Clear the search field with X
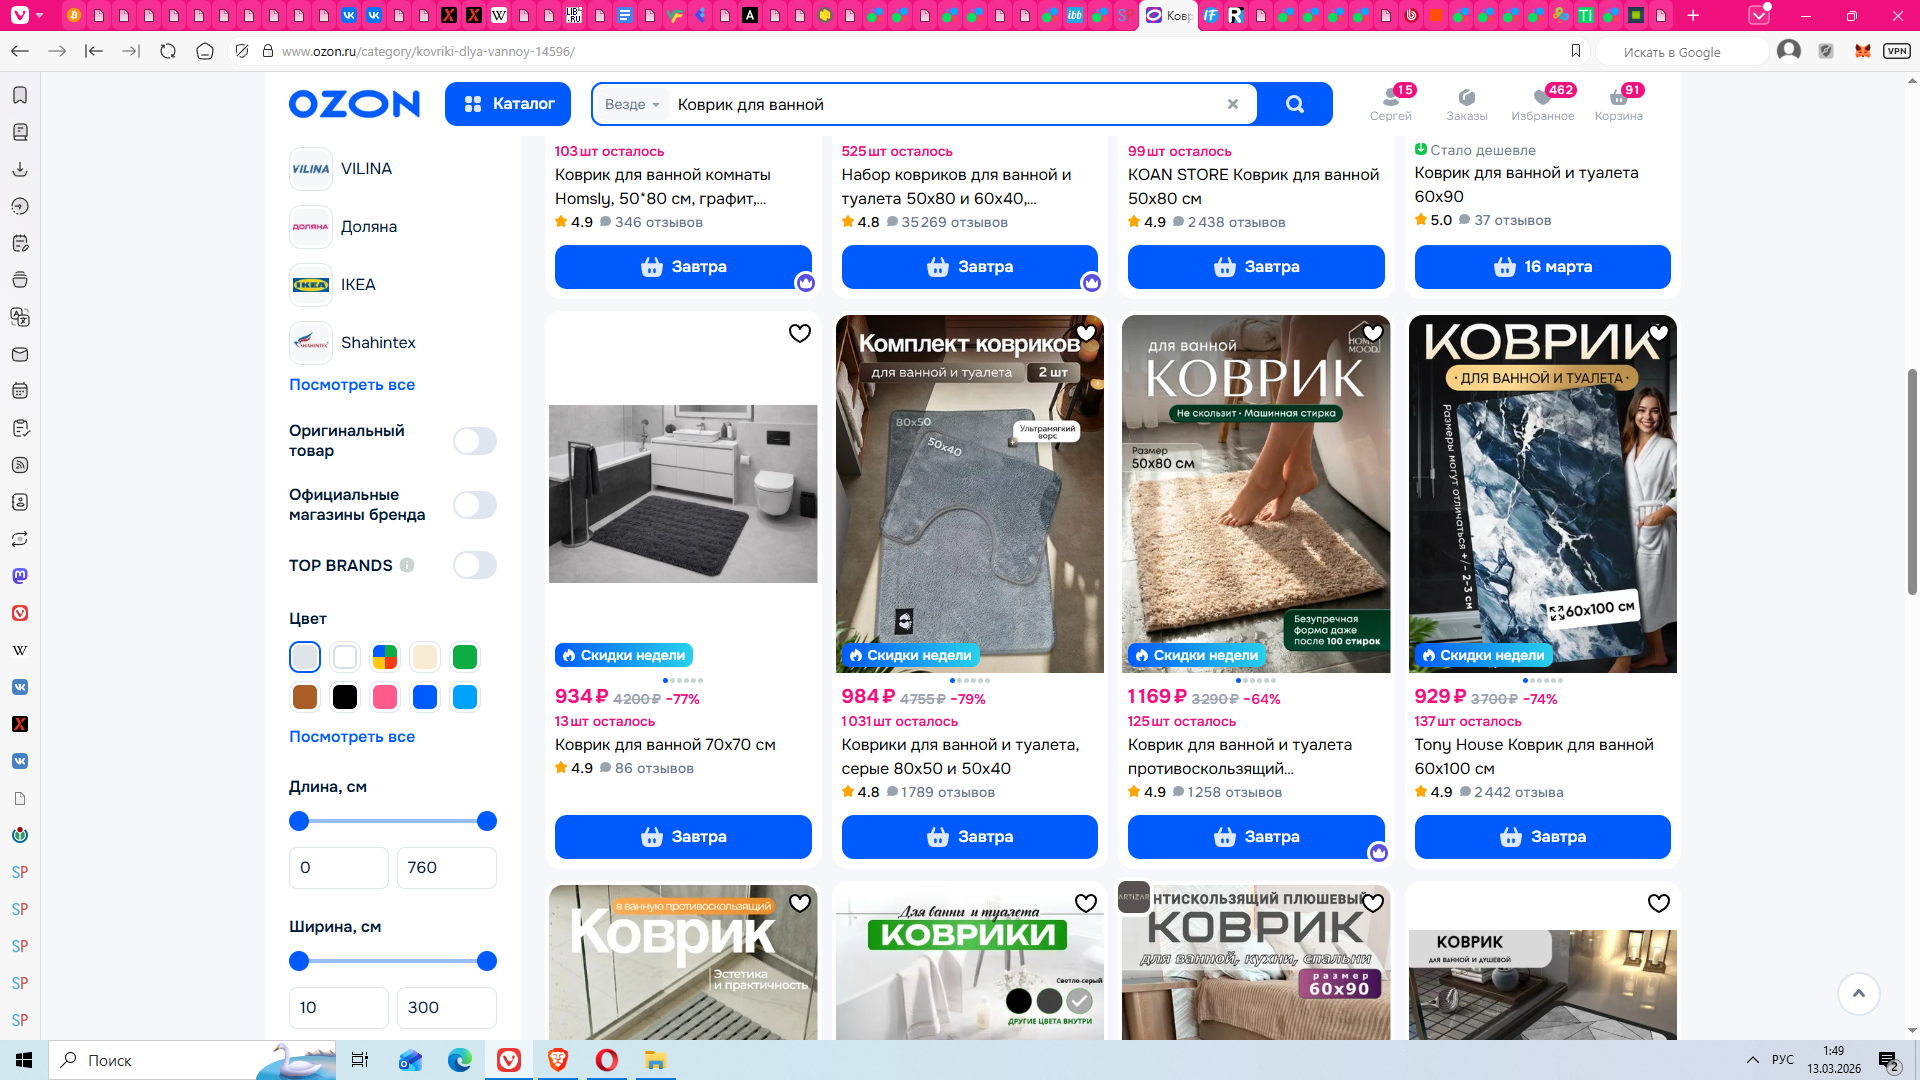 [x=1232, y=104]
